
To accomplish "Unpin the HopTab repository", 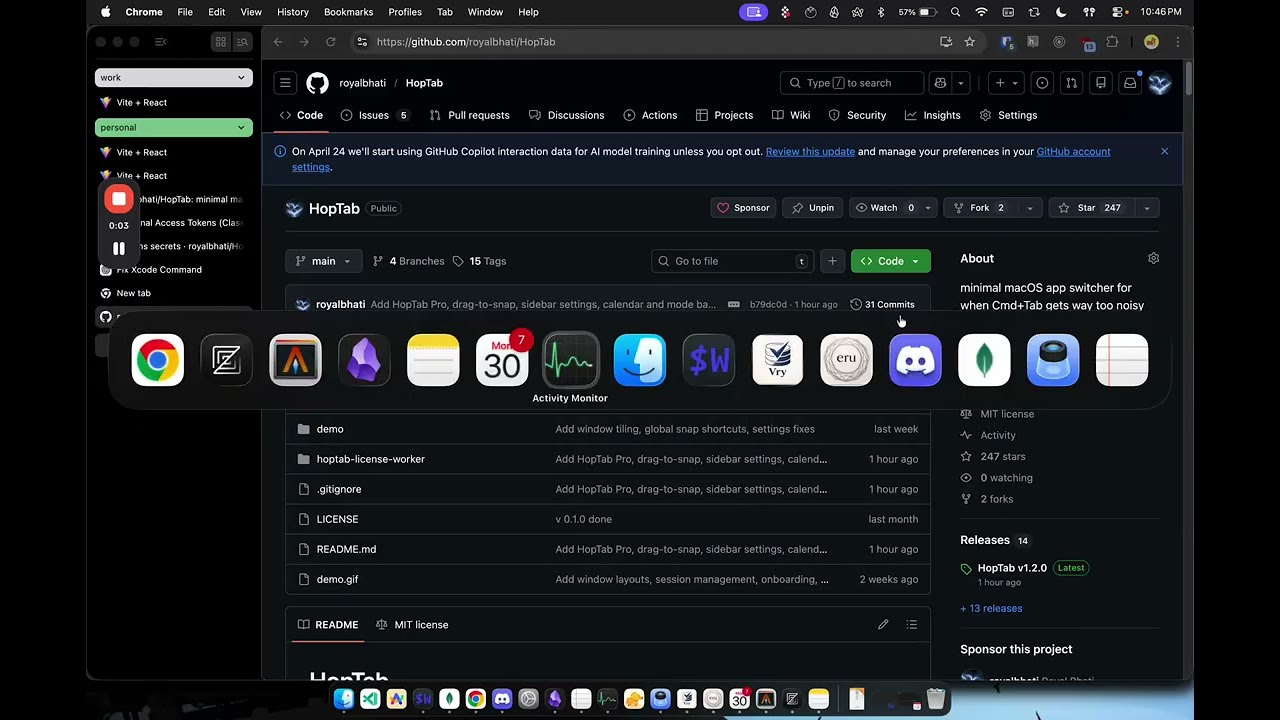I will [x=813, y=208].
